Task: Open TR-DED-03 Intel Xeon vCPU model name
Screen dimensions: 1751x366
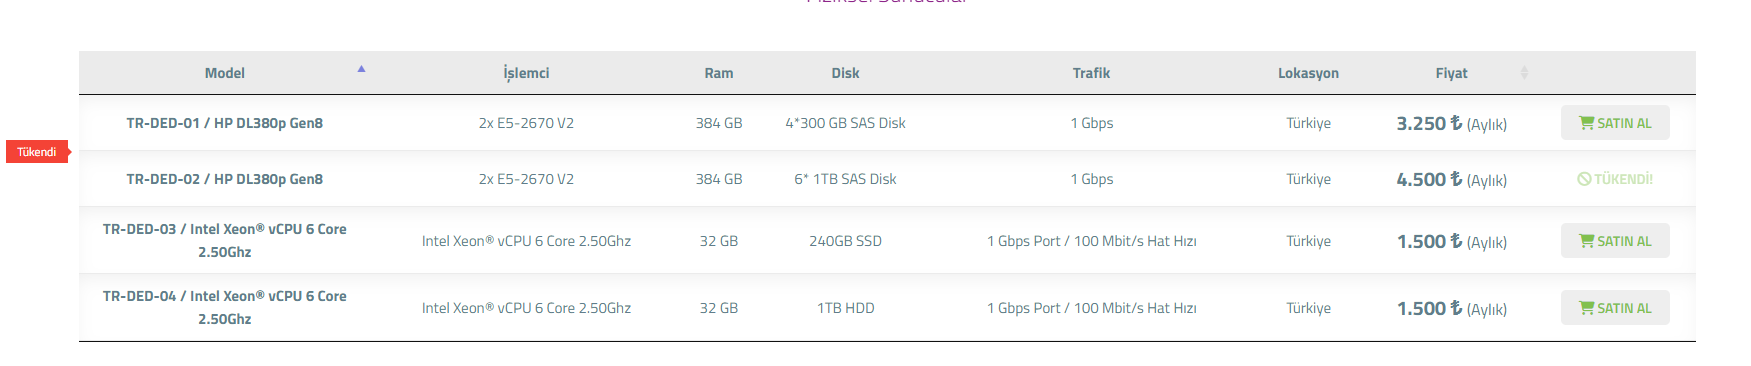Action: [225, 241]
